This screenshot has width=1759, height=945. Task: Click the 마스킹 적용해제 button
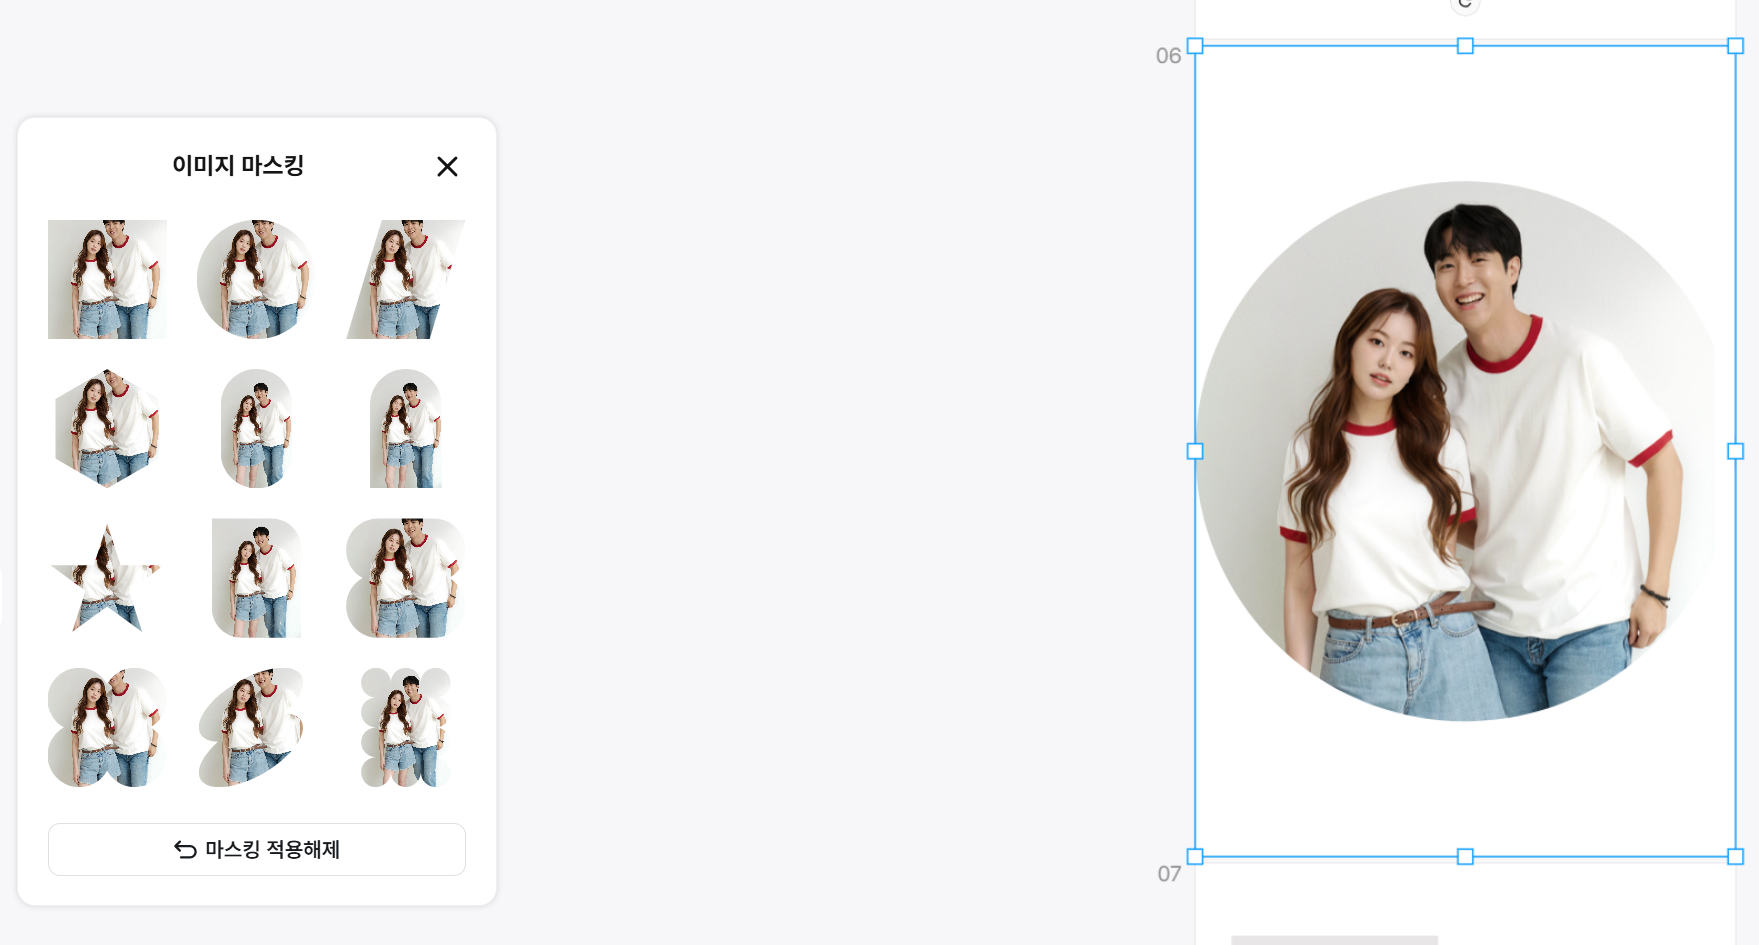[256, 849]
